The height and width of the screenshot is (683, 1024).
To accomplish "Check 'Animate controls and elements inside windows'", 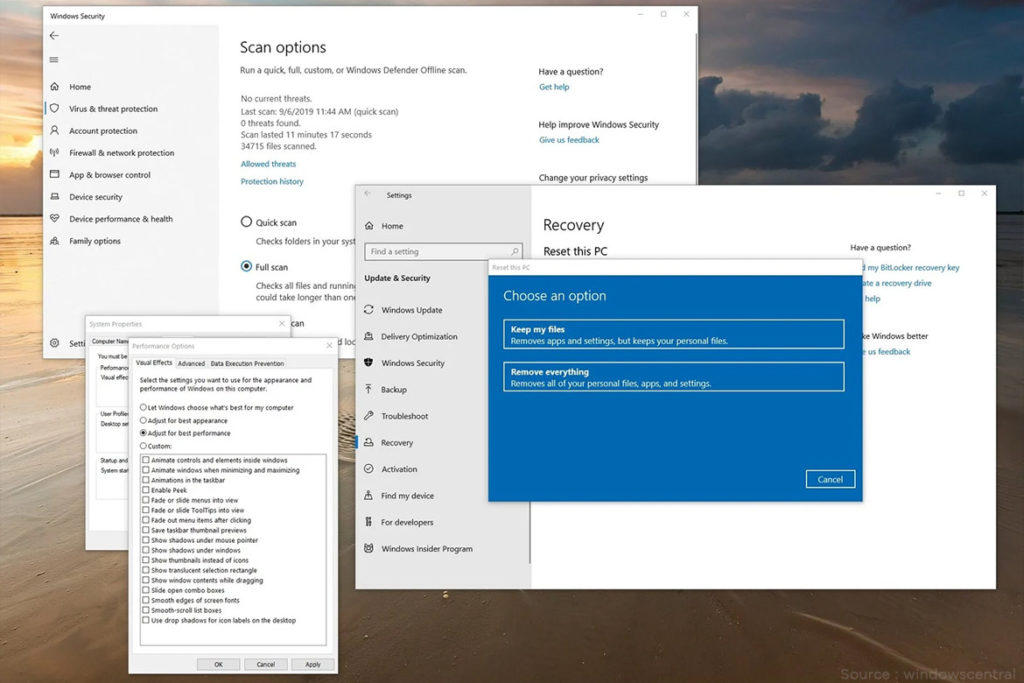I will pos(146,460).
